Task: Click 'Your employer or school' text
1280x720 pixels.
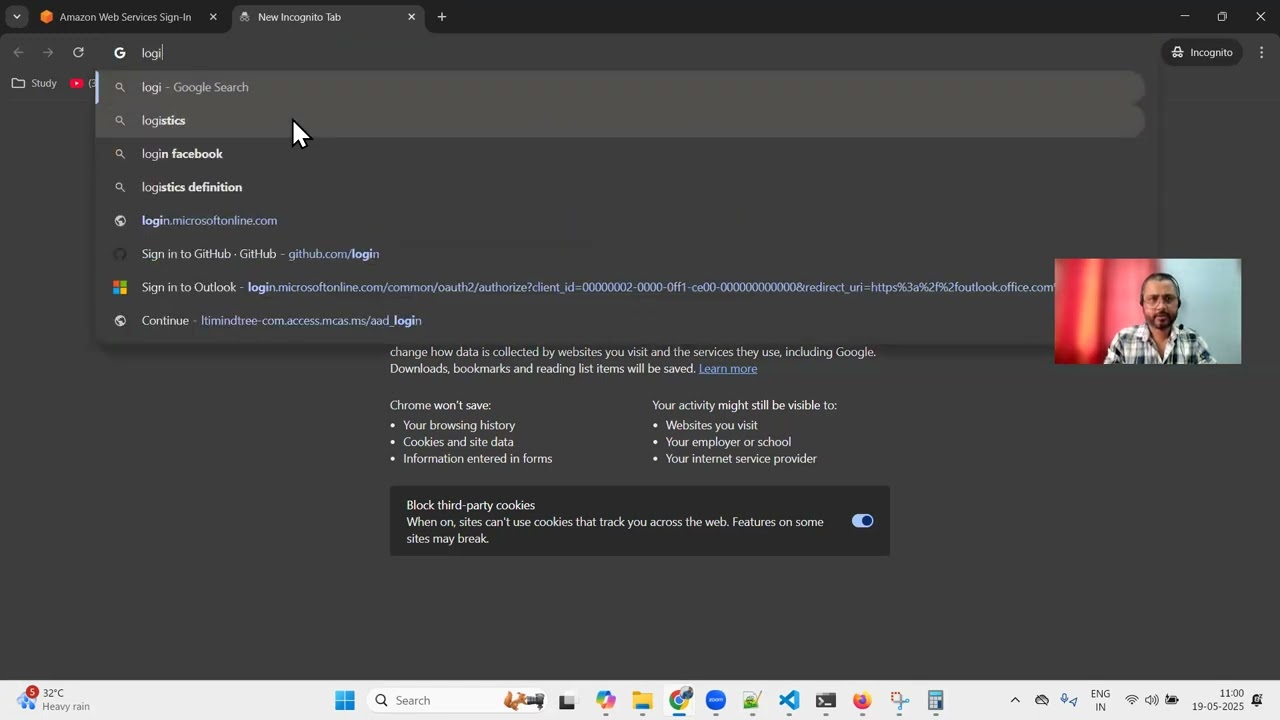Action: [x=728, y=442]
